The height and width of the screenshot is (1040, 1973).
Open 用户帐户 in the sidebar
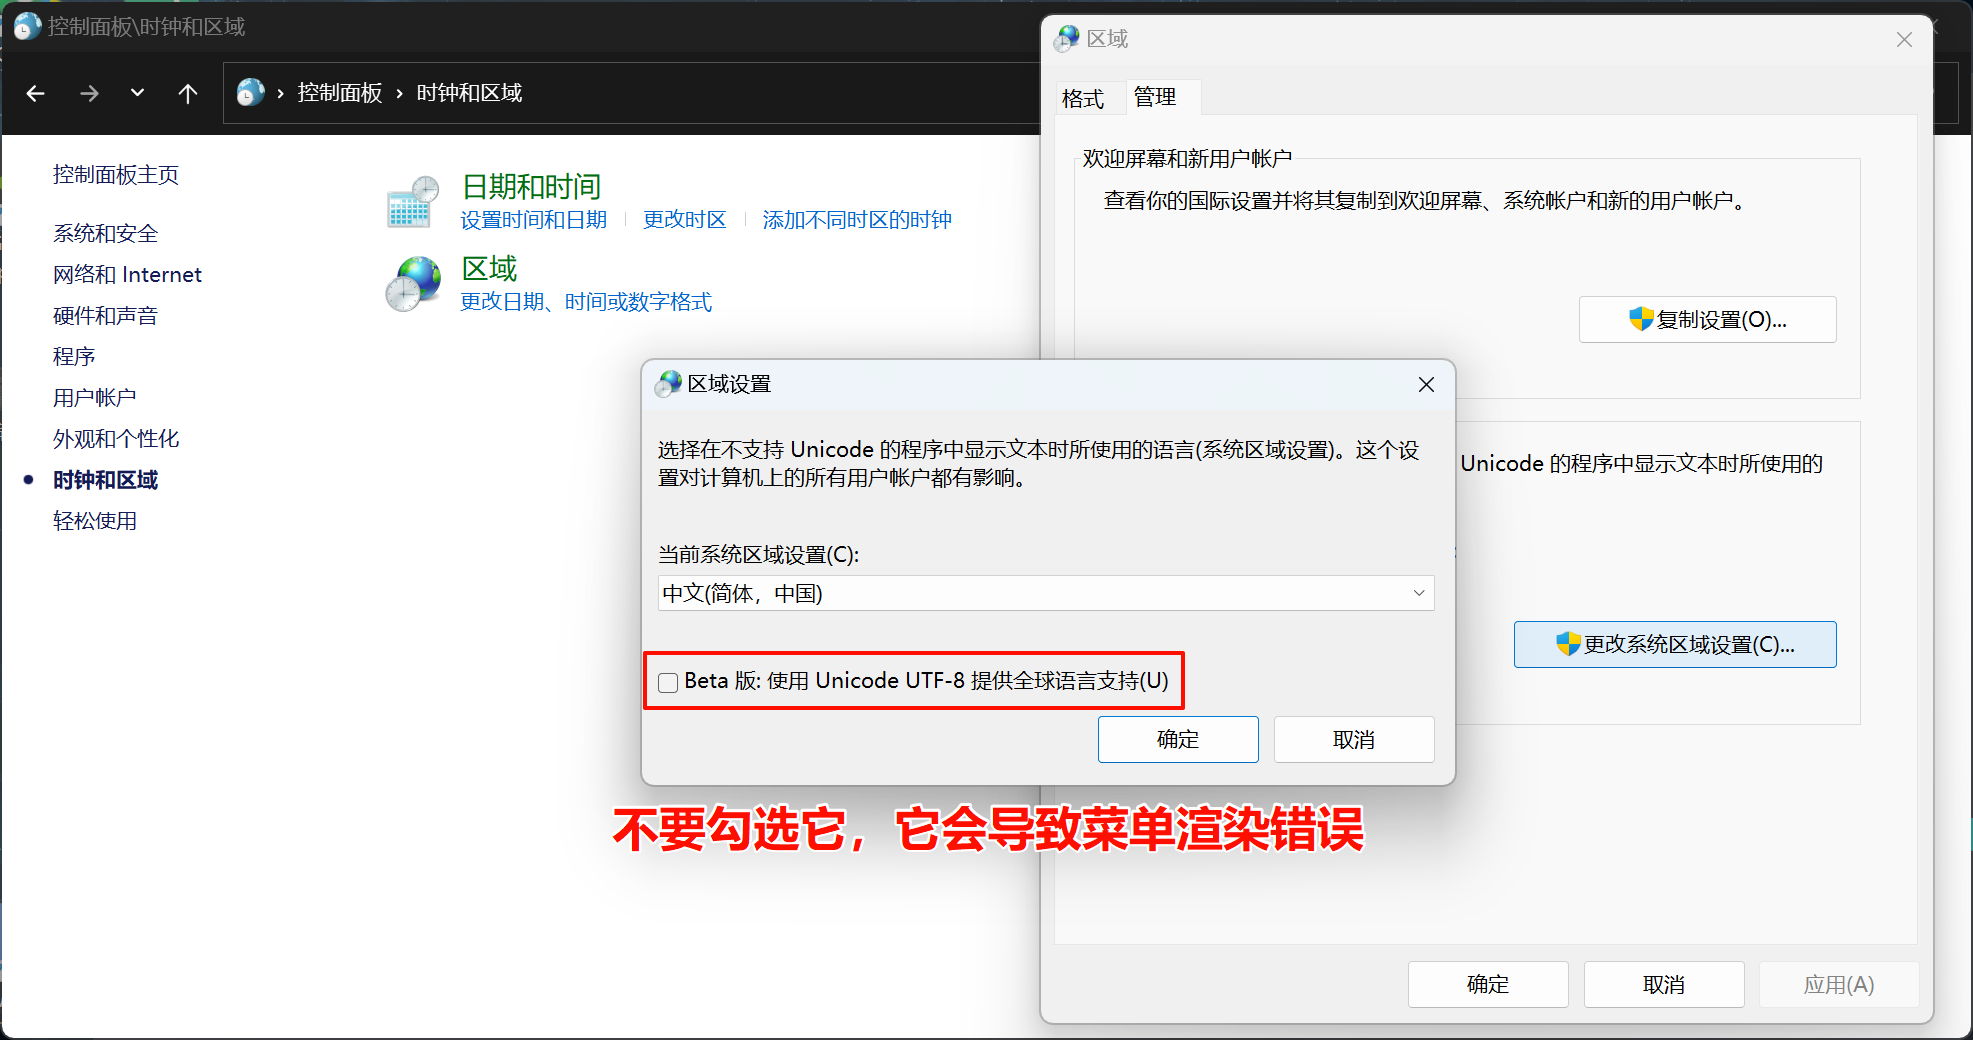click(x=95, y=398)
